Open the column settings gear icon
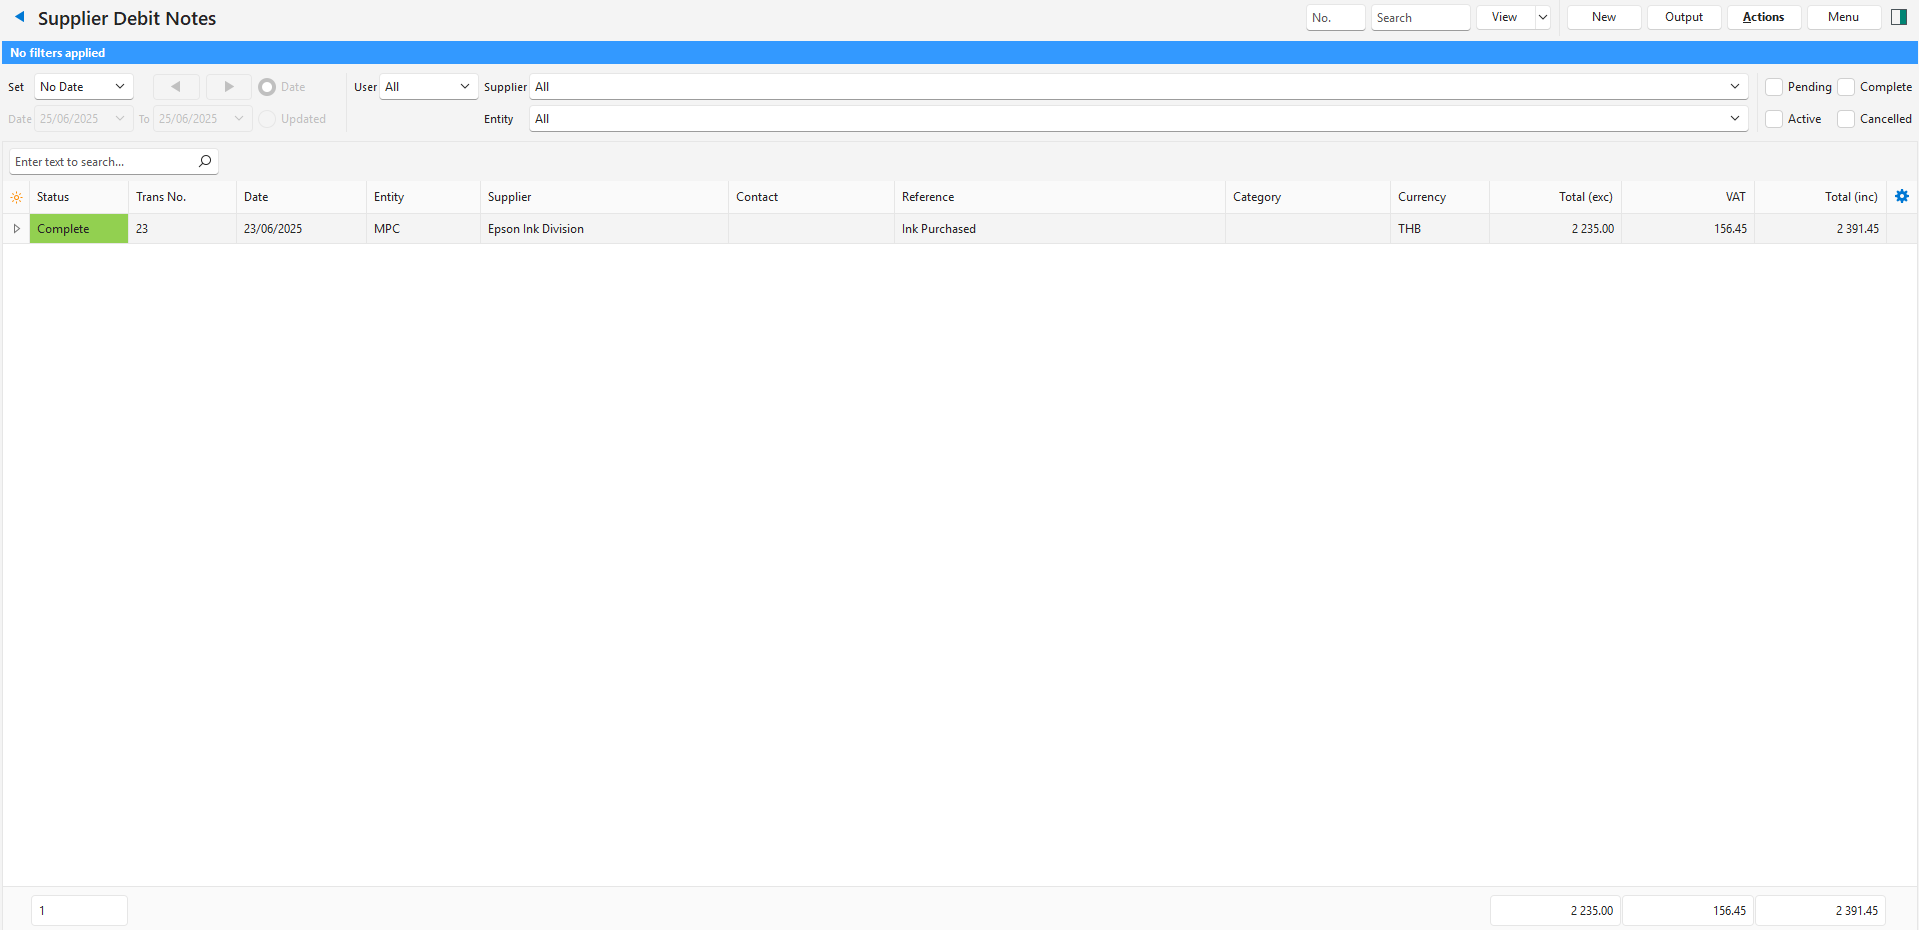This screenshot has width=1919, height=930. tap(1901, 197)
